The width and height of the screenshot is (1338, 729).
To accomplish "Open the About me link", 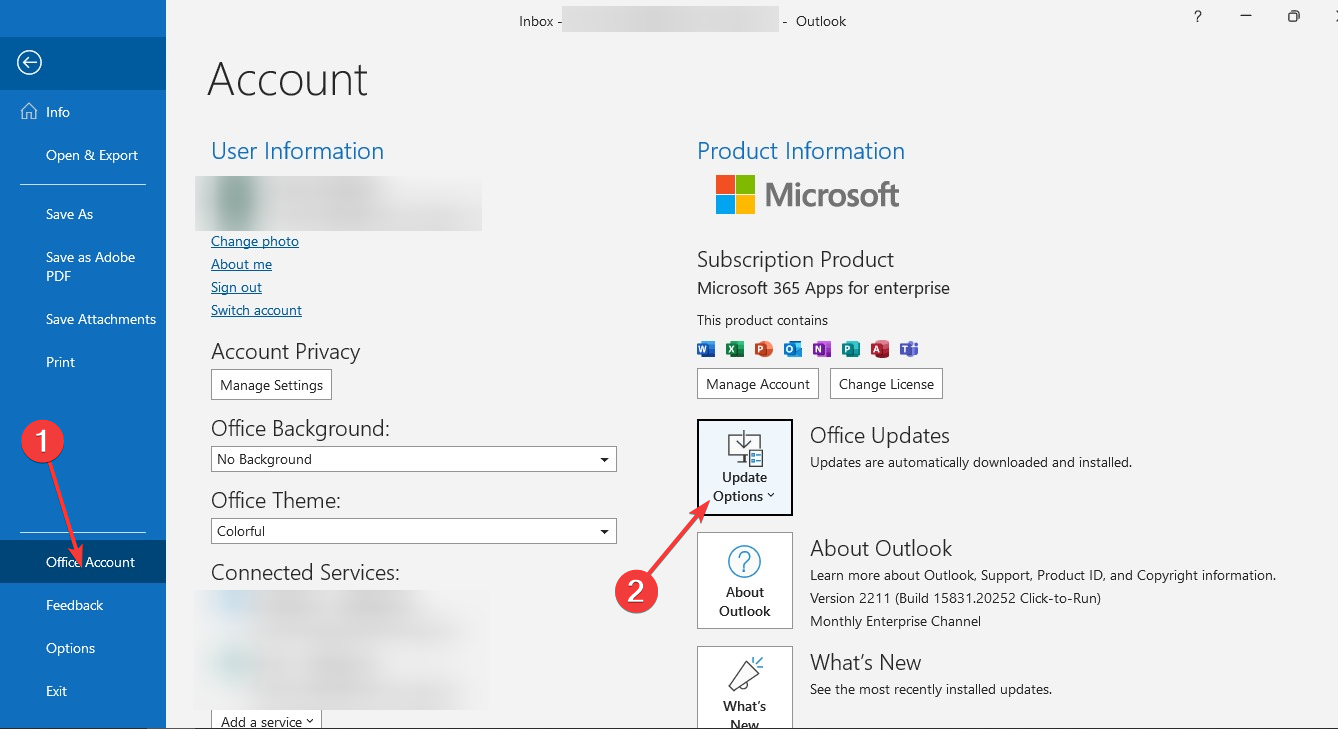I will [x=241, y=264].
